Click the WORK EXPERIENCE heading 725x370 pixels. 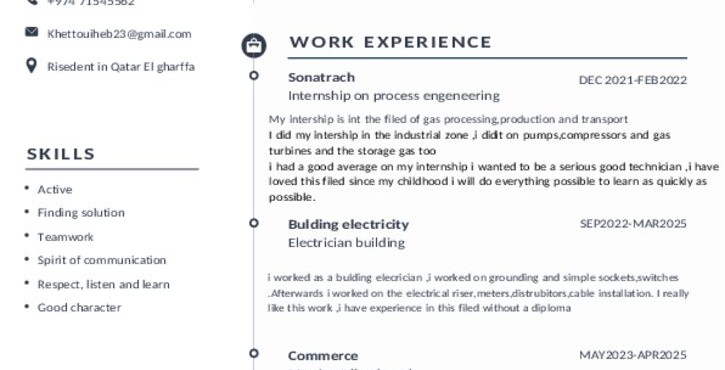coord(390,42)
